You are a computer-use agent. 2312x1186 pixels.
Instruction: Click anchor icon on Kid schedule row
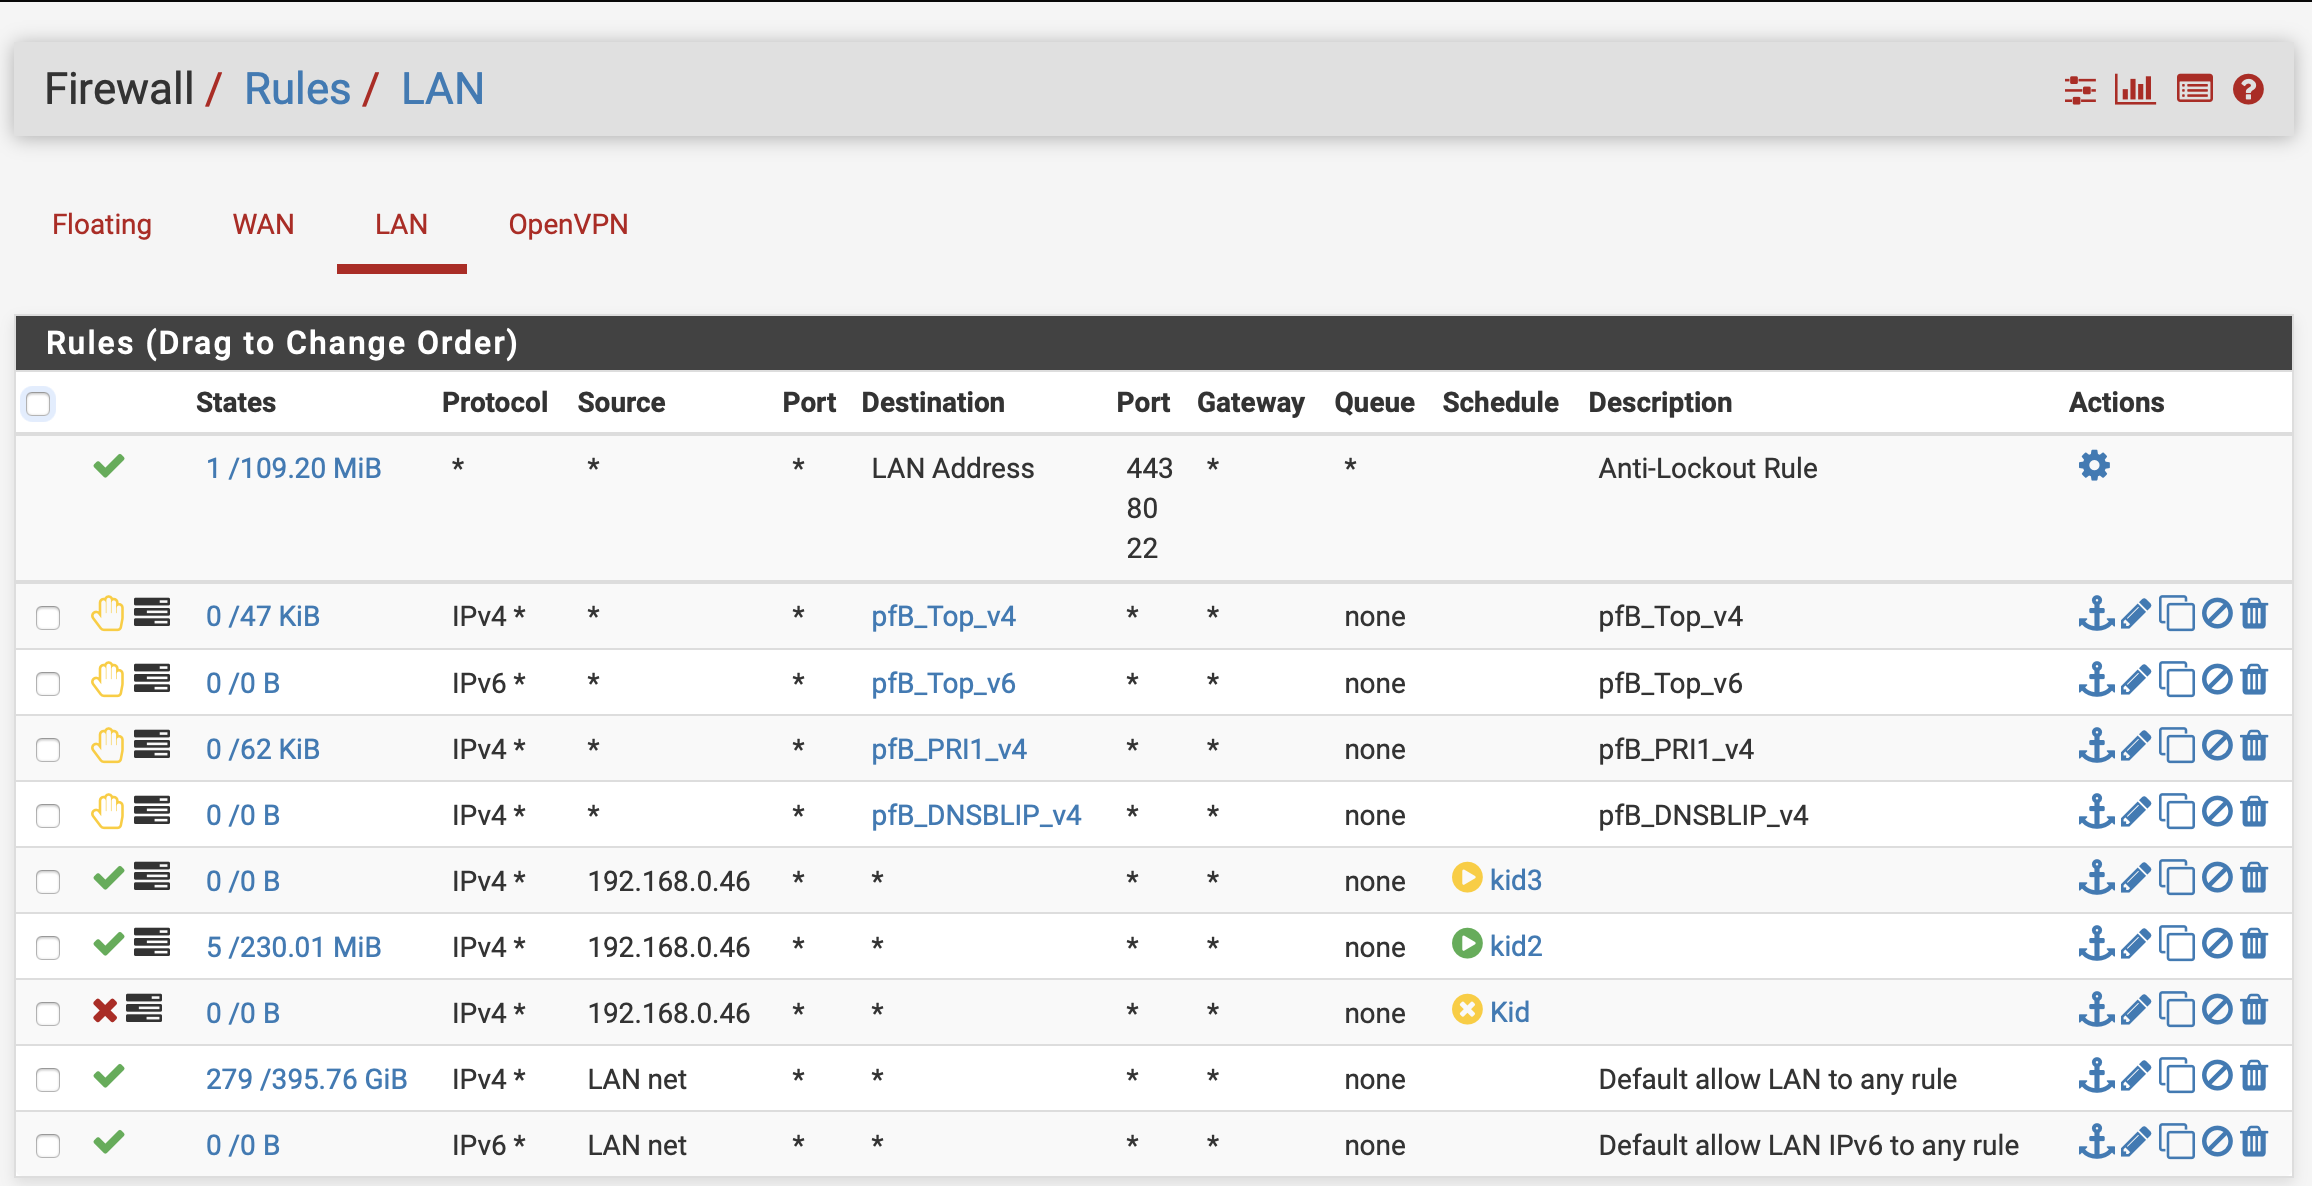click(x=2096, y=1010)
